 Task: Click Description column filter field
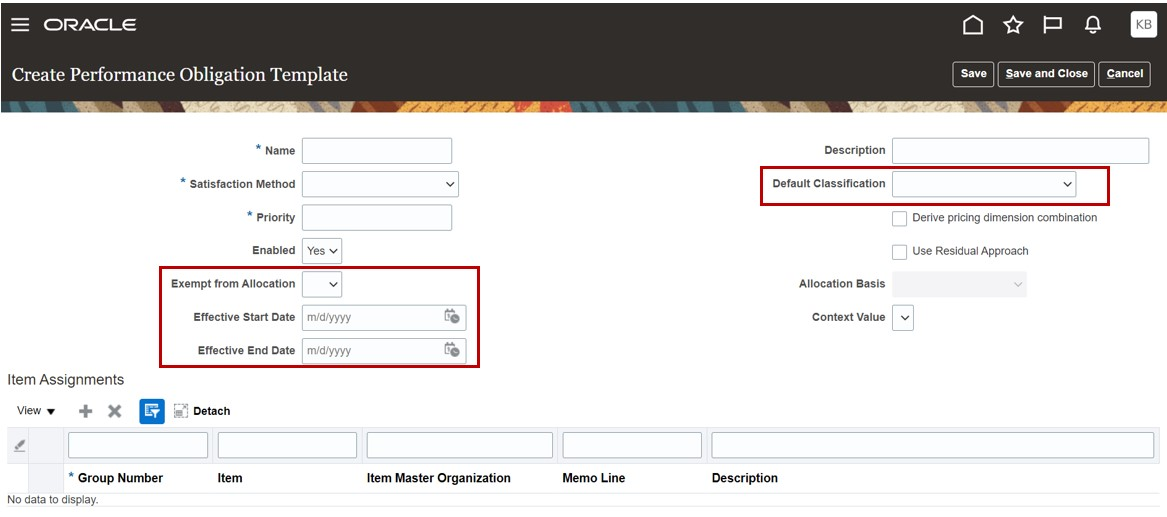coord(933,445)
